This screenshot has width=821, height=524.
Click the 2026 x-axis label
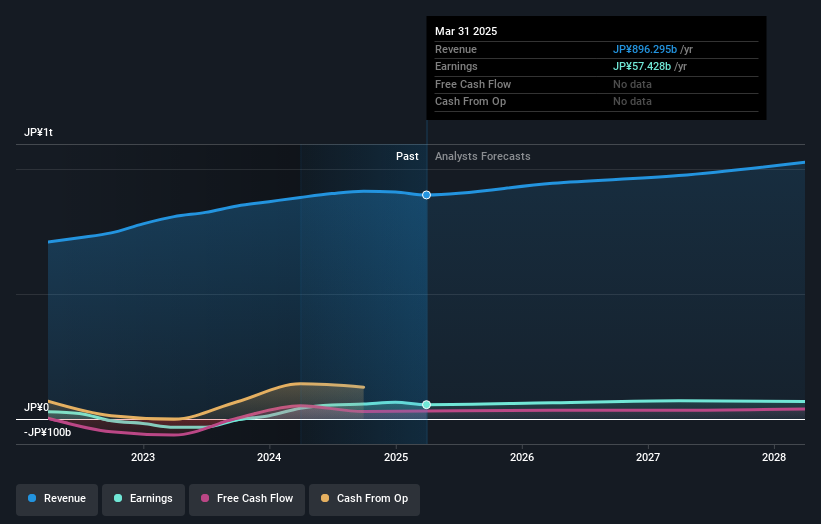[x=522, y=457]
